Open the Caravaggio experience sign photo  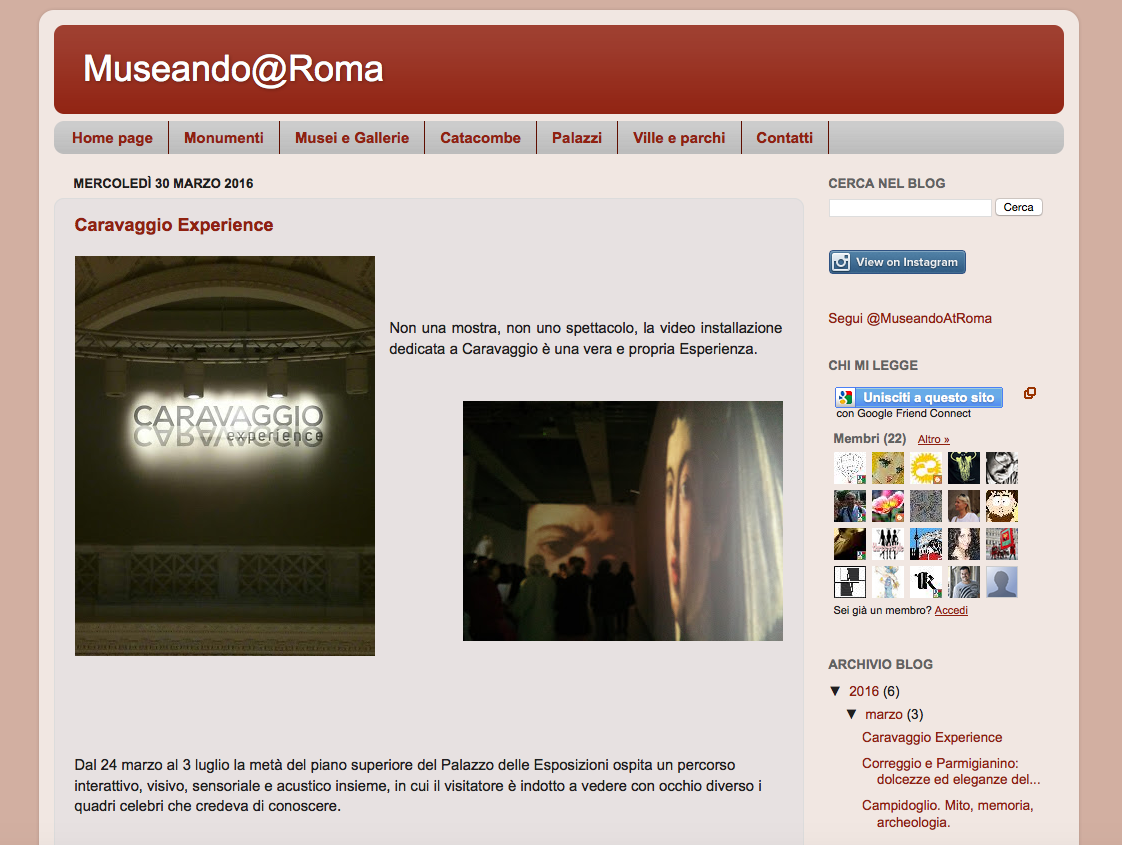225,456
